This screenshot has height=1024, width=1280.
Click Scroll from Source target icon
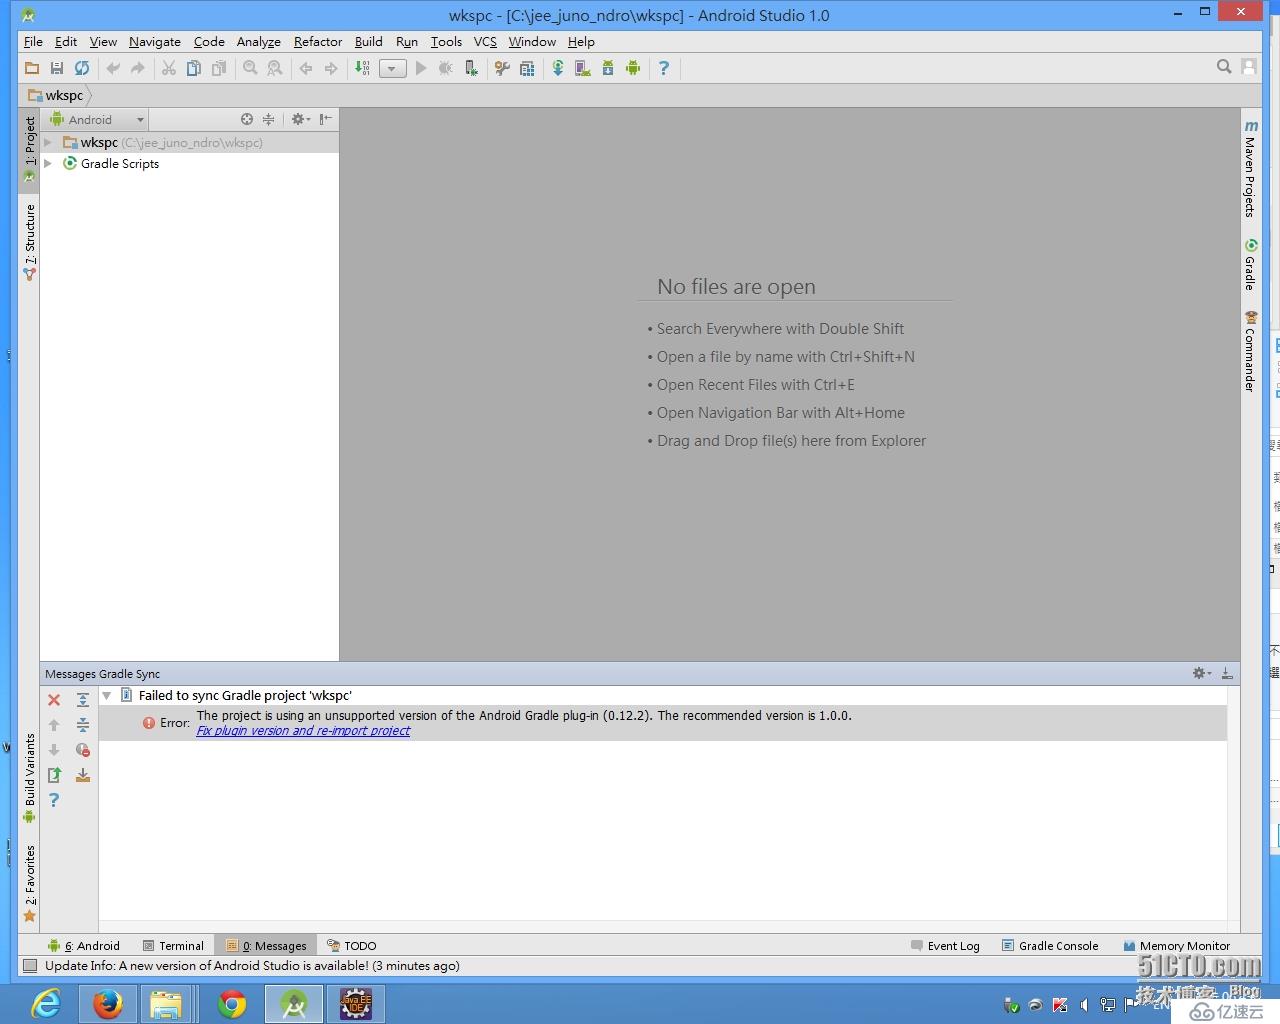coord(247,119)
